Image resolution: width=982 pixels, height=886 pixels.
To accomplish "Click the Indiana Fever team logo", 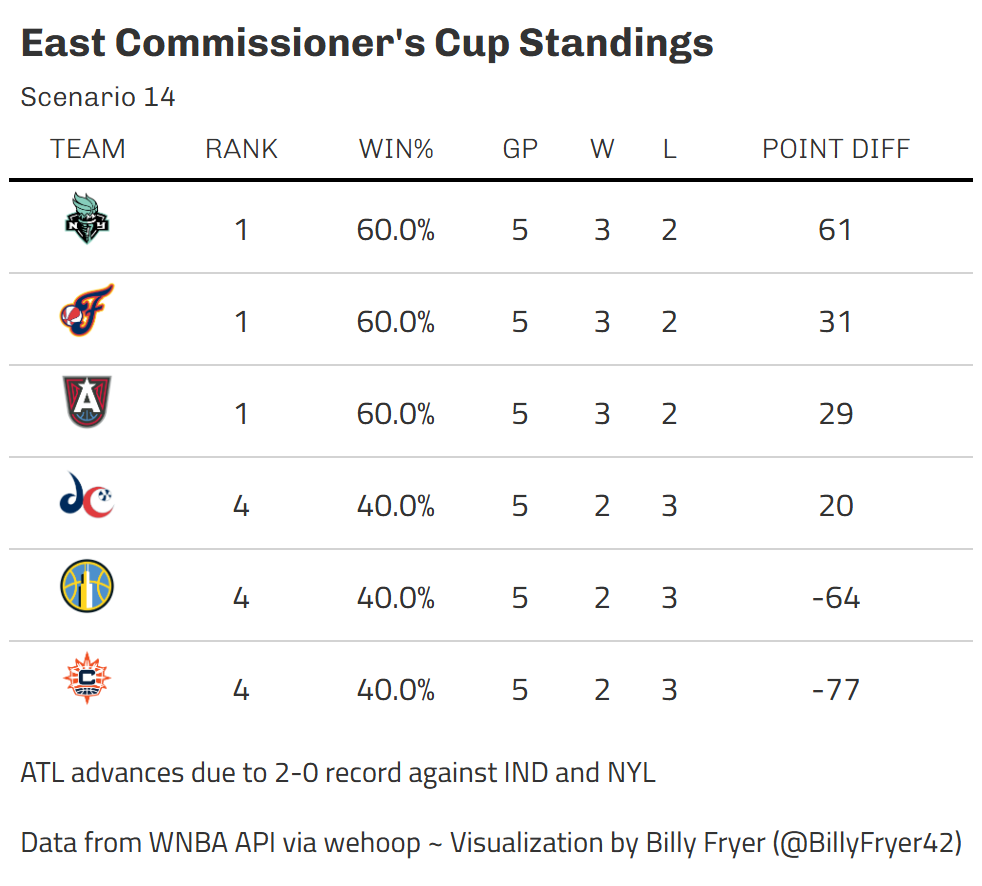I will pos(87,312).
